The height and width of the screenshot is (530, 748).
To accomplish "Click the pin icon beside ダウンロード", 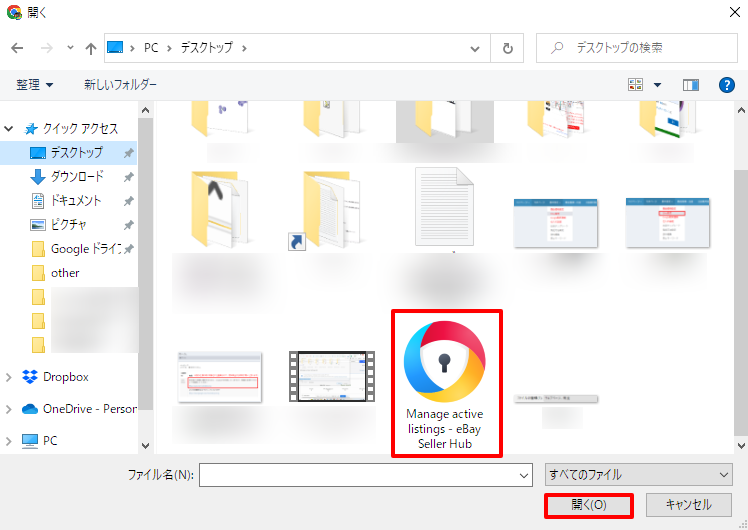I will [128, 177].
